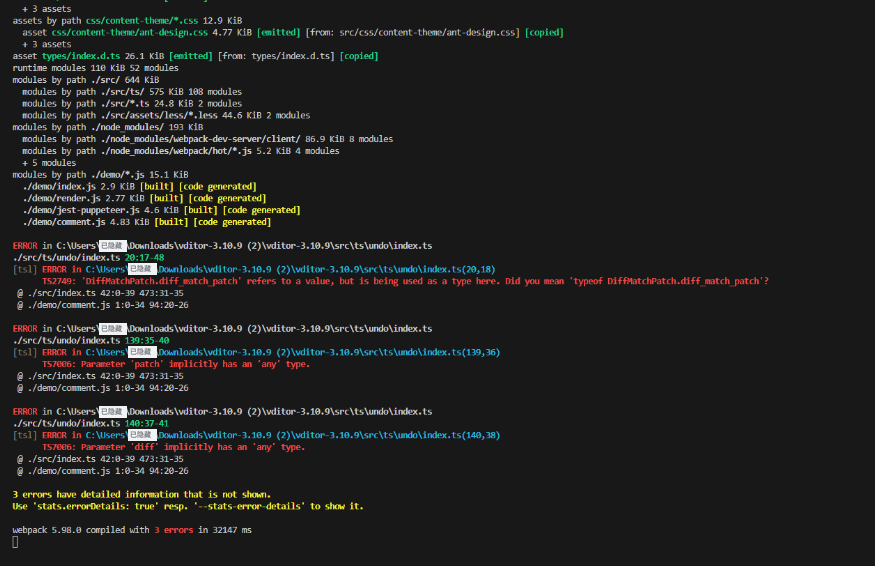
Task: Click the 'stats.errorDetails: true' hint line
Action: [188, 506]
